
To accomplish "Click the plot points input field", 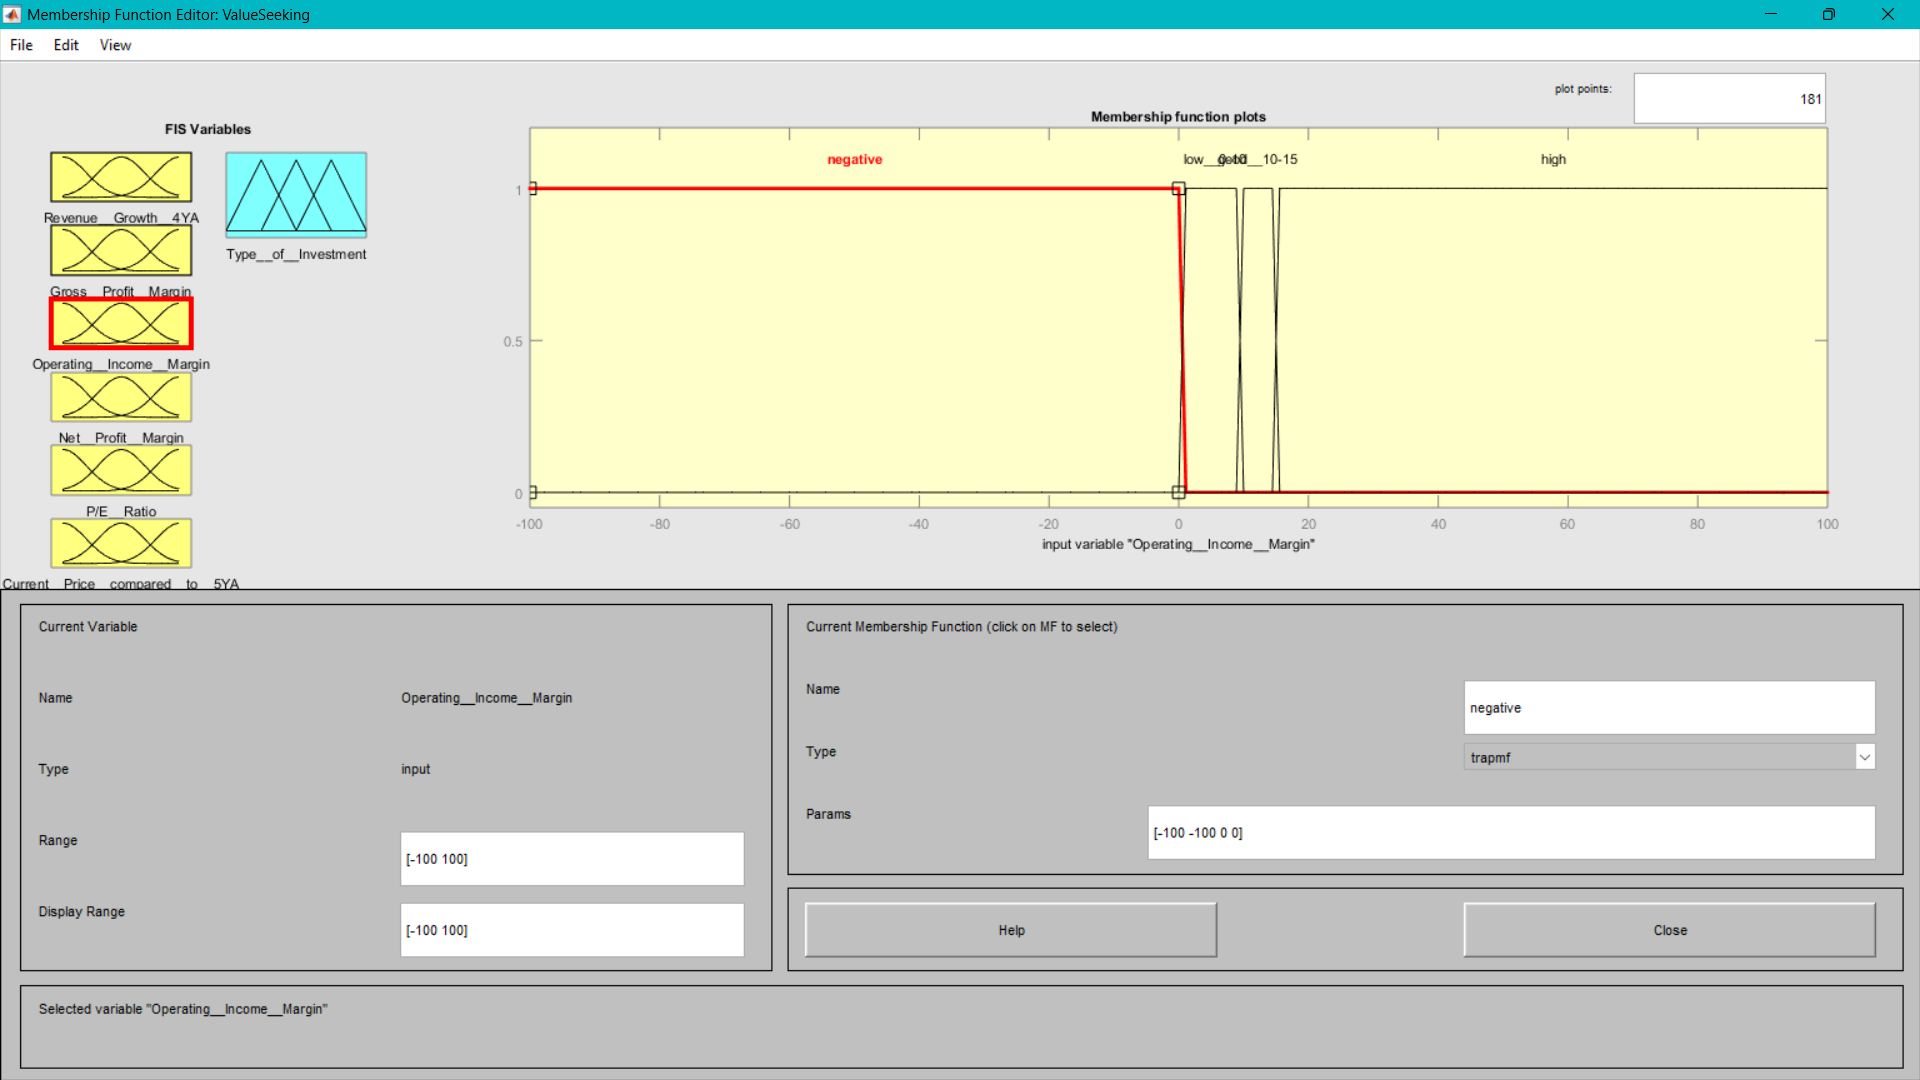I will pos(1729,98).
